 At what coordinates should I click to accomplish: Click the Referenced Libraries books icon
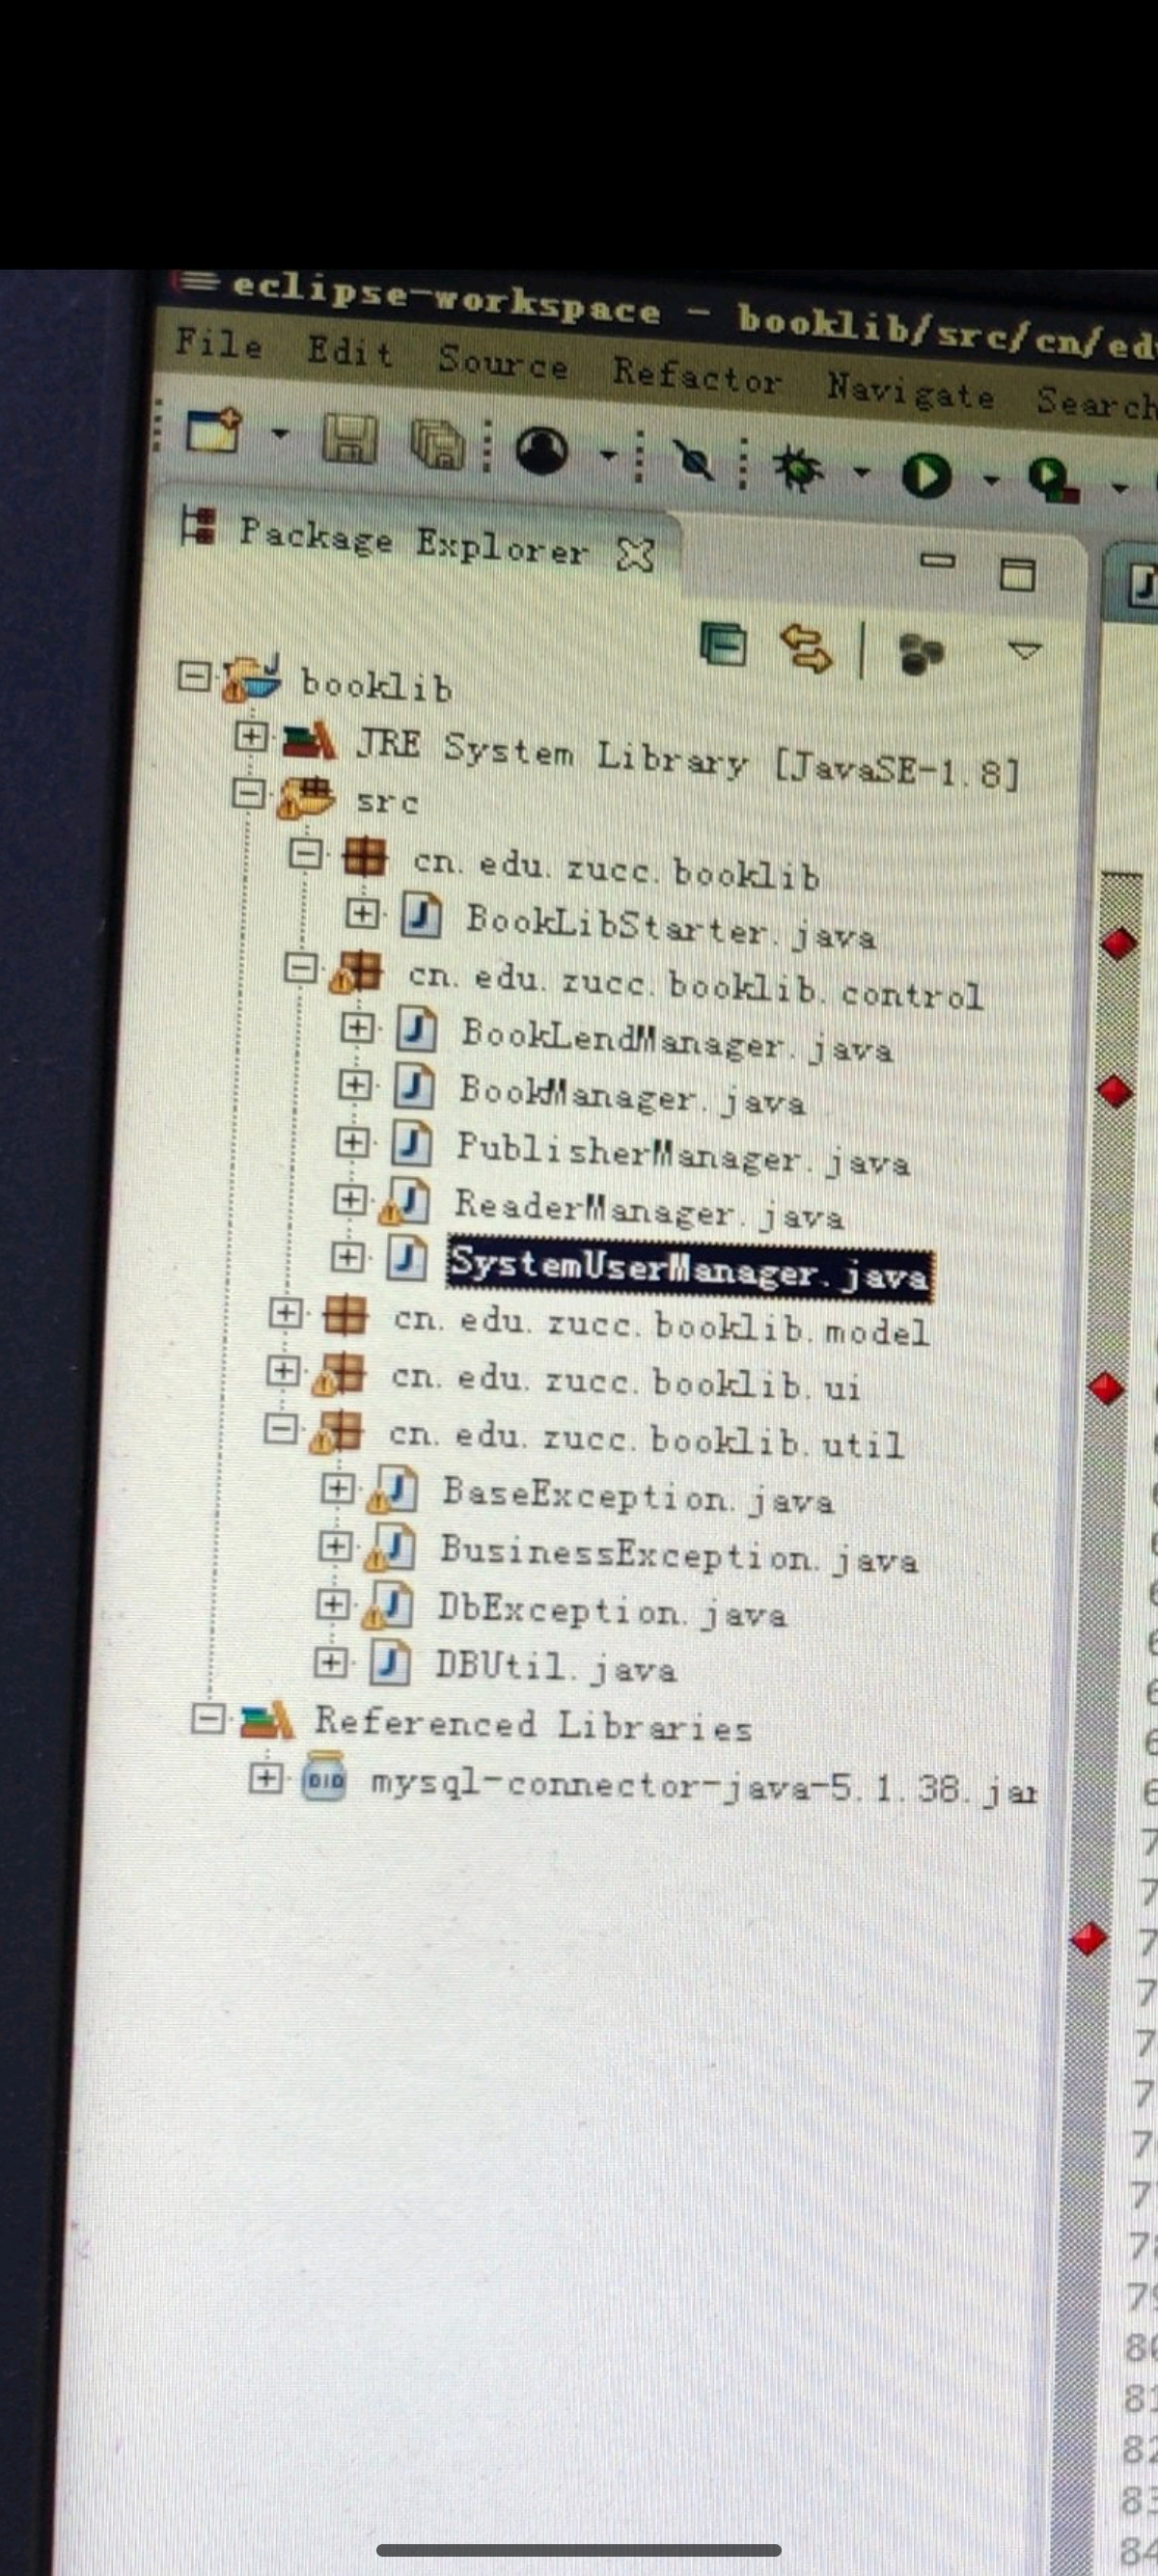(x=267, y=1721)
